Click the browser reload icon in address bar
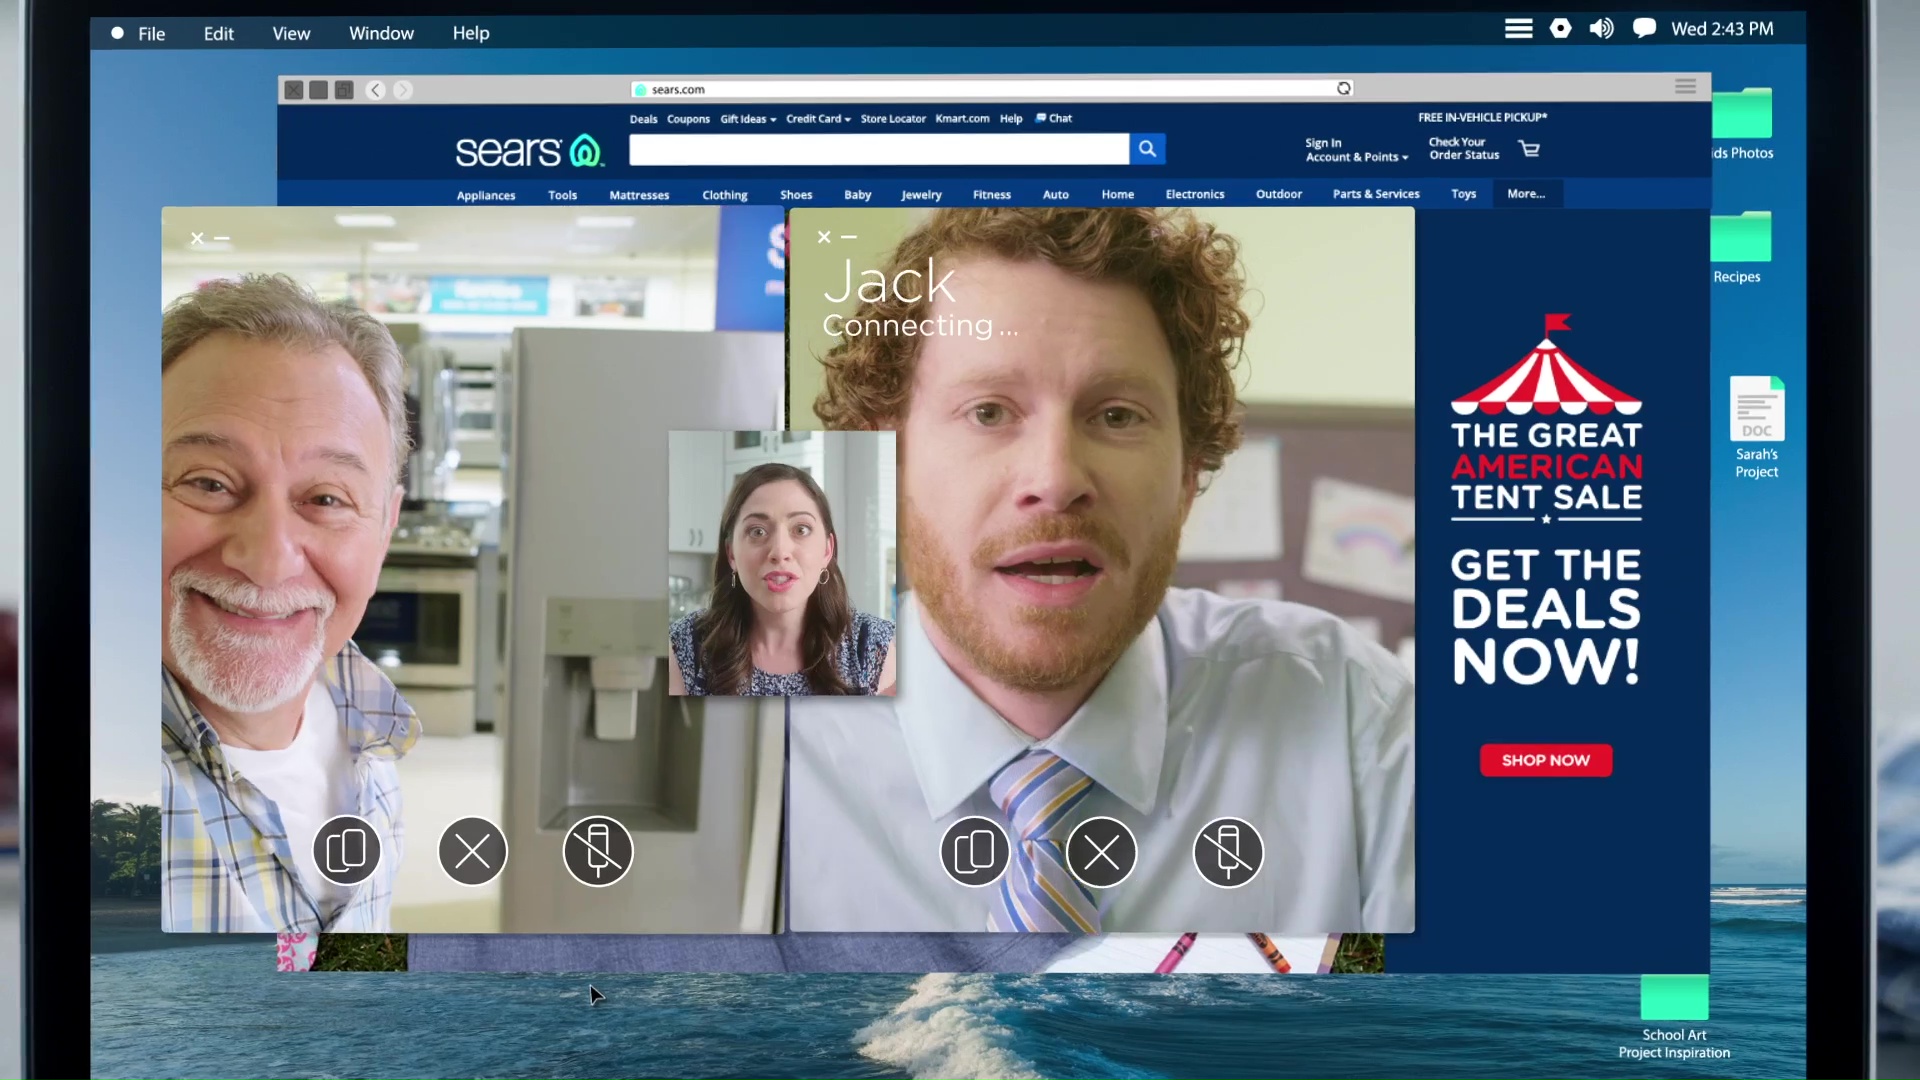 click(1344, 89)
